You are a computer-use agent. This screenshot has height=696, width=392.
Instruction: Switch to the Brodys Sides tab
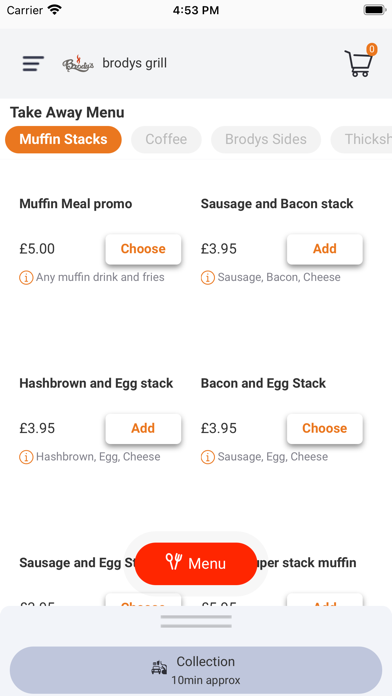[266, 139]
